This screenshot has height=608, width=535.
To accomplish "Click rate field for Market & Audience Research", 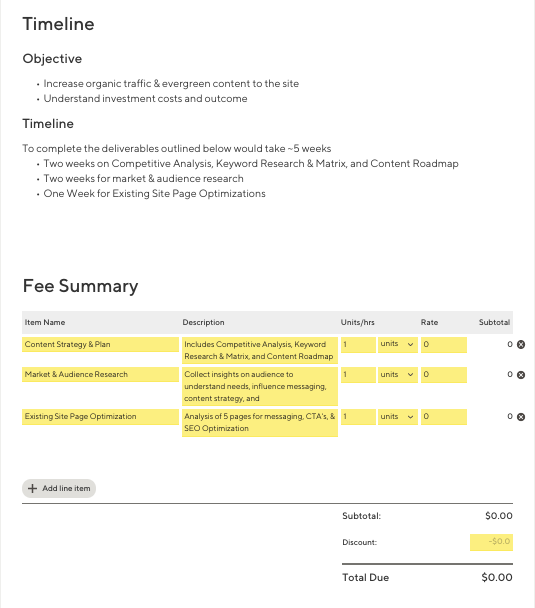I will [444, 375].
